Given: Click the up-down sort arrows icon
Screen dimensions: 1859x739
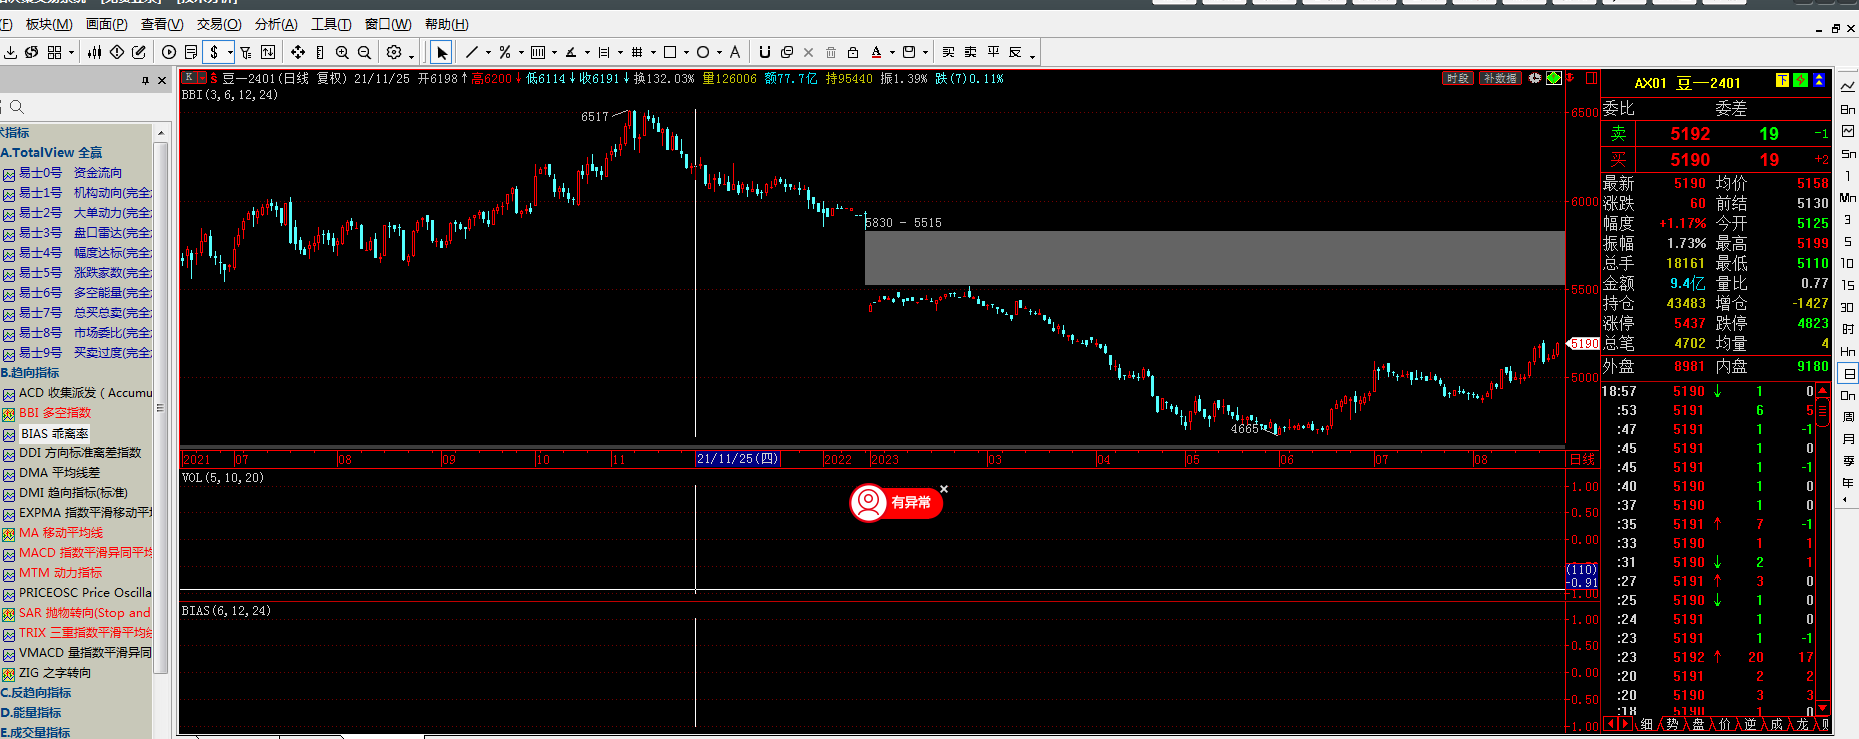Looking at the screenshot, I should [268, 52].
